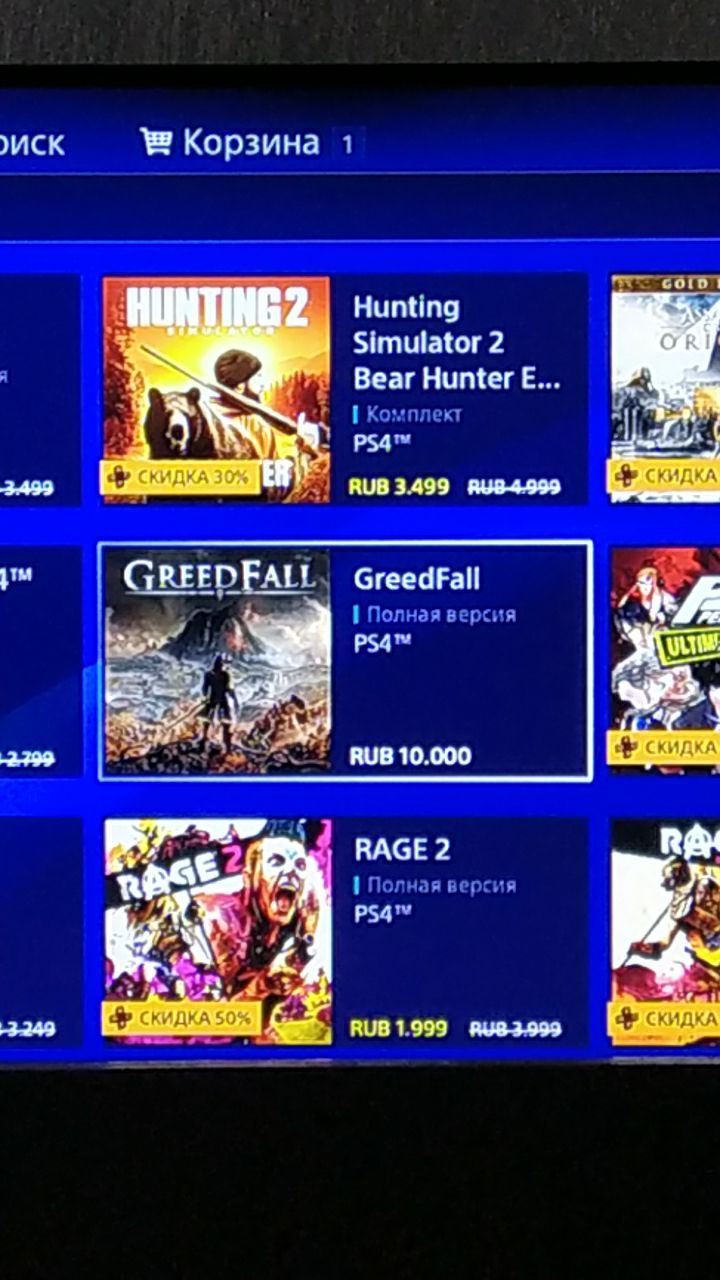Click the PS Plus icon on Hunting Simulator badge
Viewport: 720px width, 1280px height.
pyautogui.click(x=119, y=477)
